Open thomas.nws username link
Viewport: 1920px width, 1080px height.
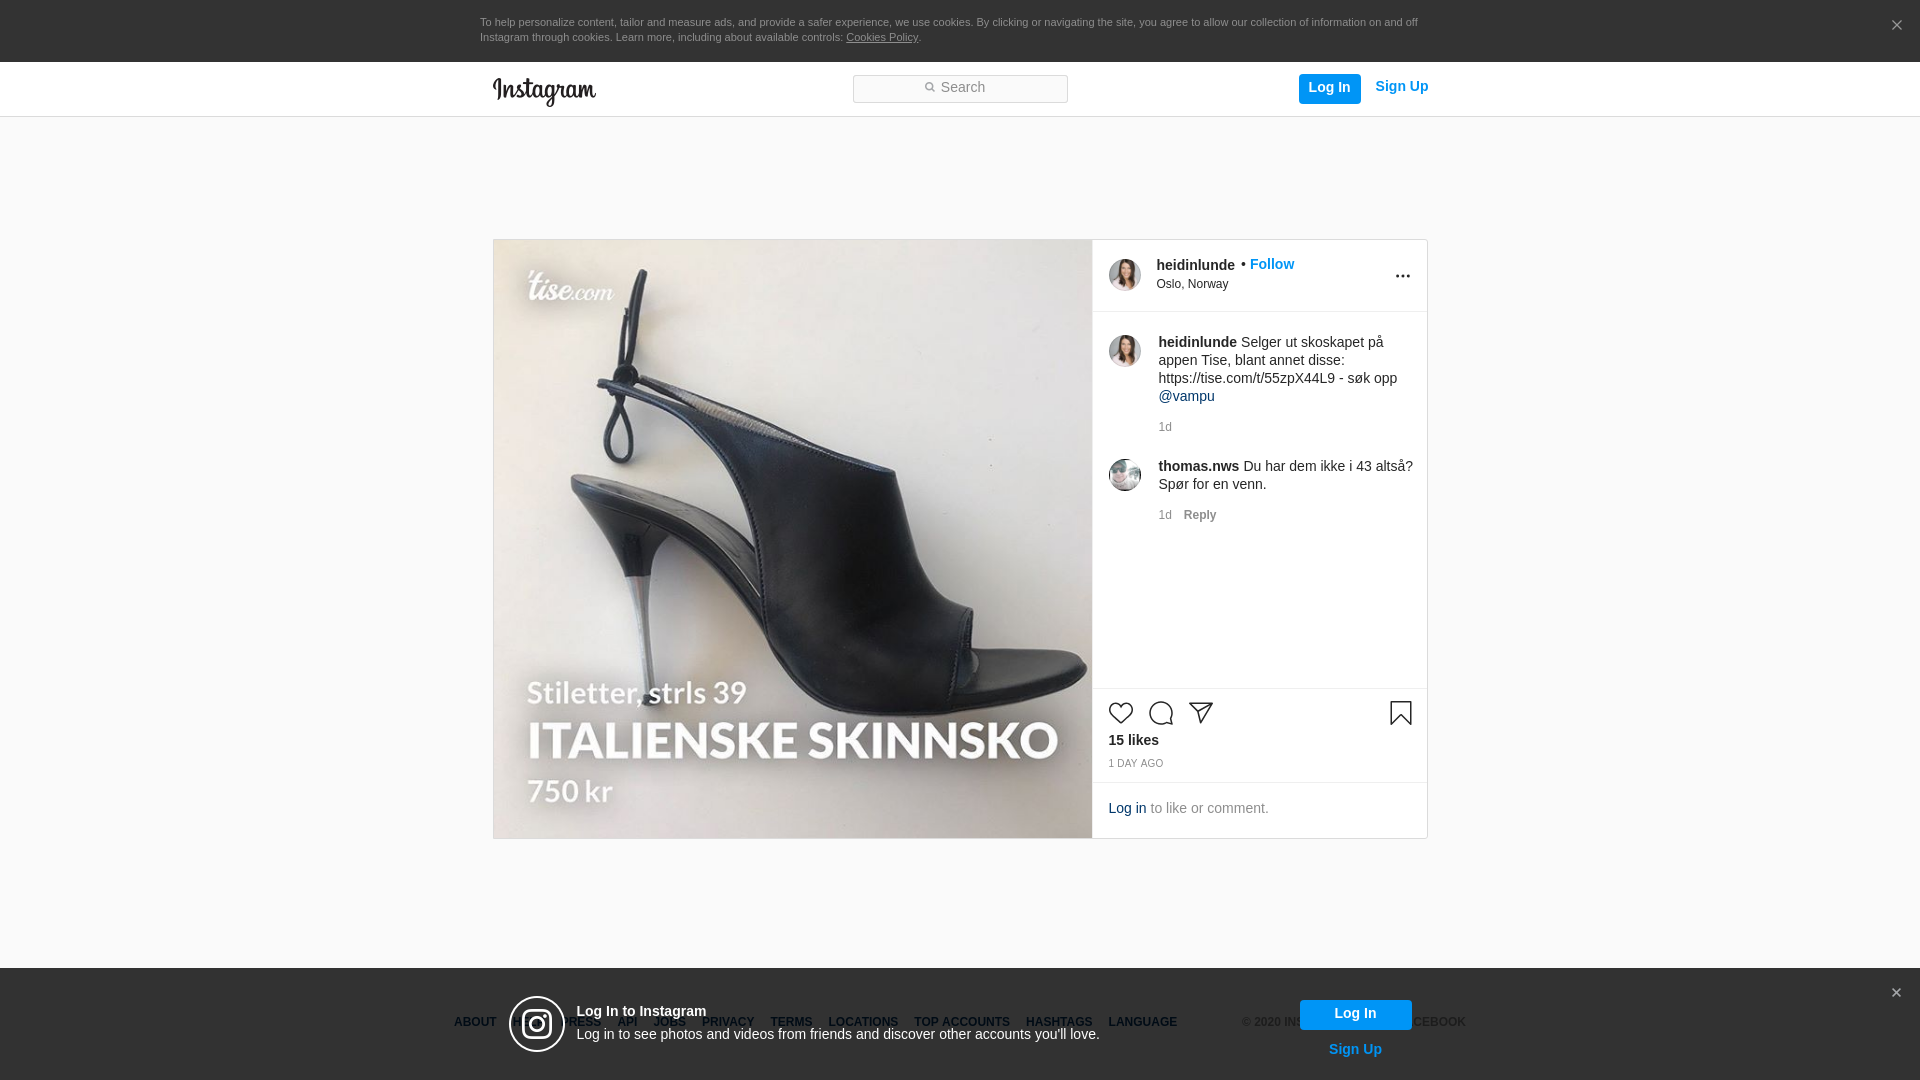click(x=1199, y=466)
